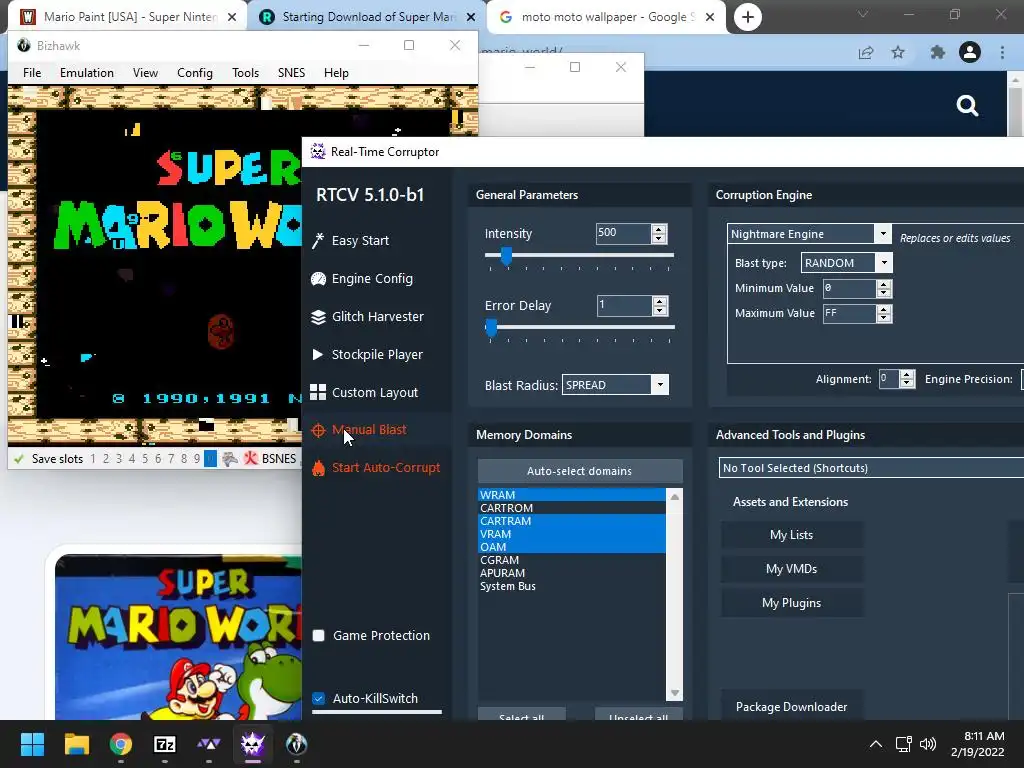Viewport: 1024px width, 768px height.
Task: Click the Chrome search magnifier icon on page
Action: [967, 105]
